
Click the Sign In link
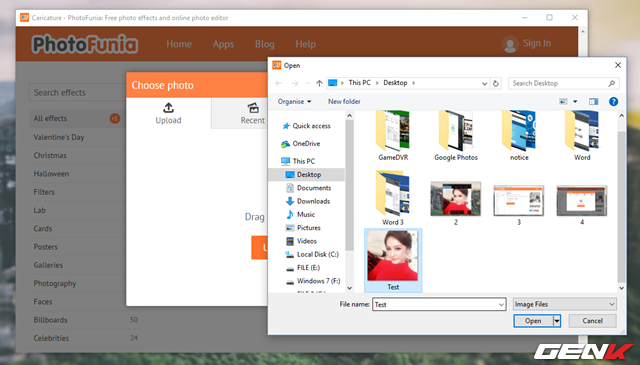click(x=537, y=43)
